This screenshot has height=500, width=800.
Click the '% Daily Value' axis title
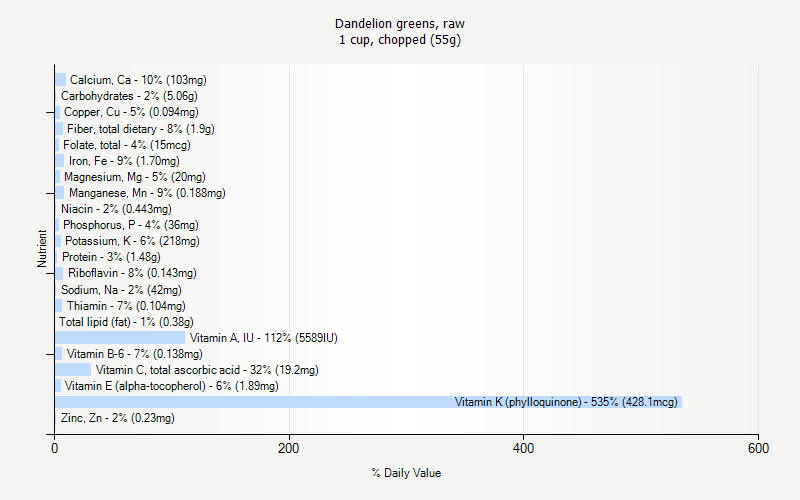tap(406, 473)
